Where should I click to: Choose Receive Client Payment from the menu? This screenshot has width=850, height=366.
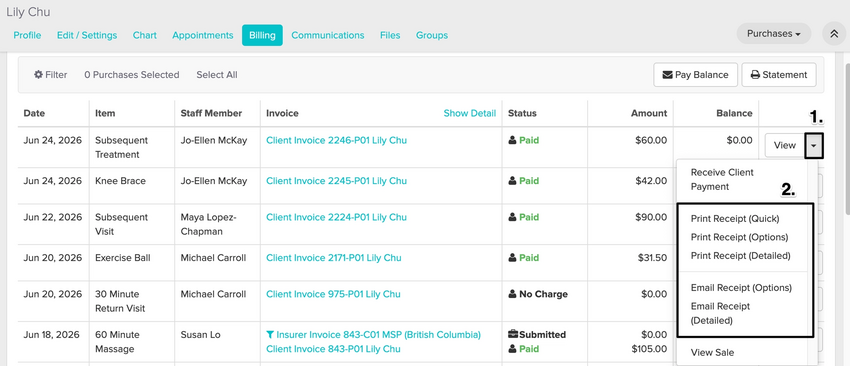722,179
